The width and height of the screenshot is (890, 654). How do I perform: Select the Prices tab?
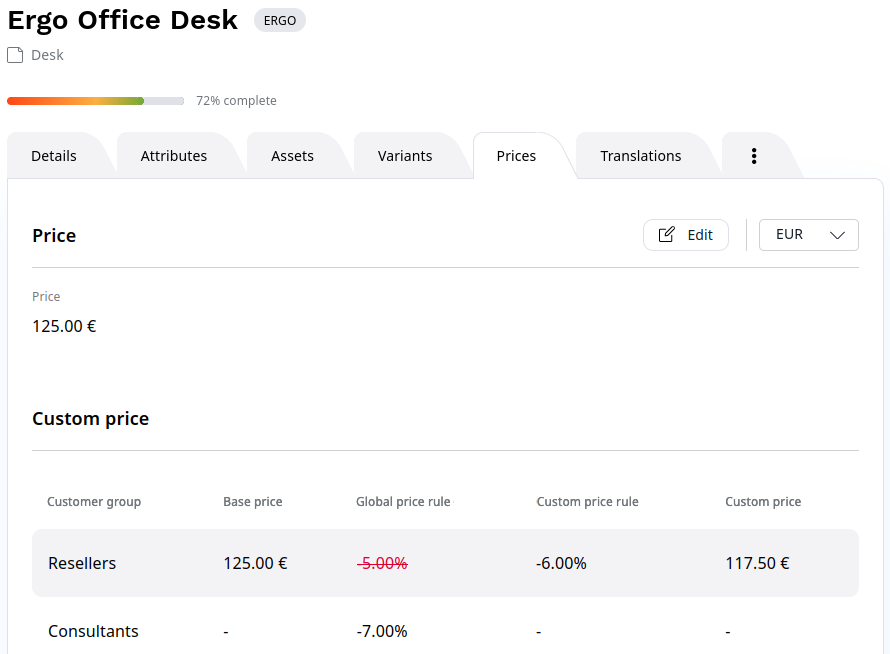coord(516,156)
